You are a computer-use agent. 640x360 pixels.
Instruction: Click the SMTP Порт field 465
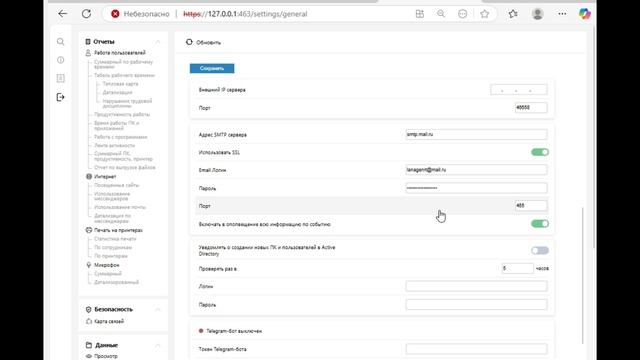(531, 206)
